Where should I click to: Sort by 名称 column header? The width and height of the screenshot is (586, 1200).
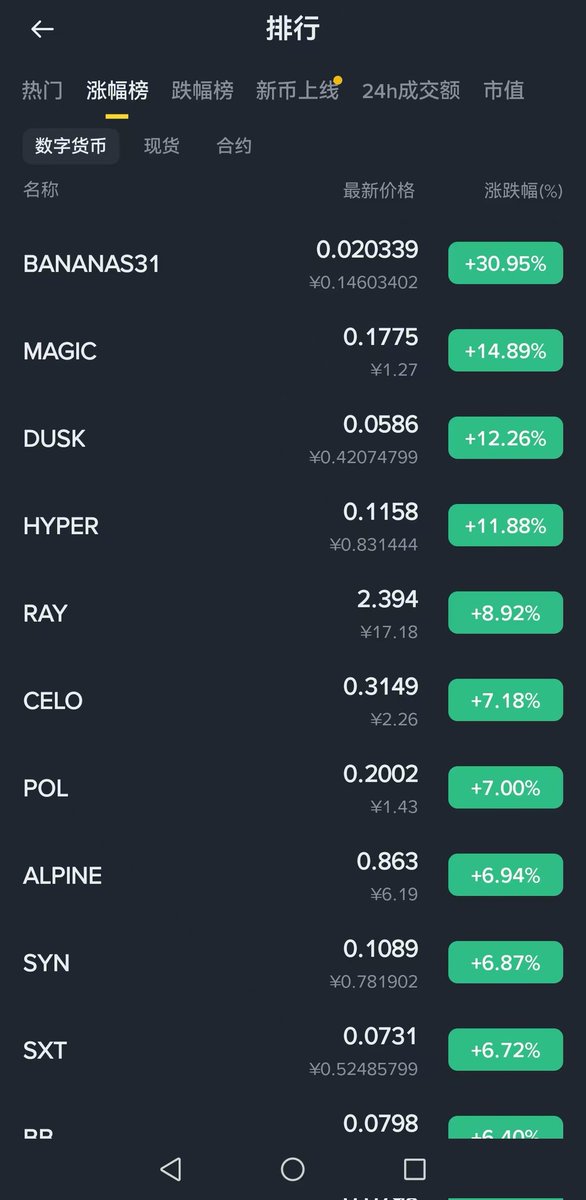41,189
